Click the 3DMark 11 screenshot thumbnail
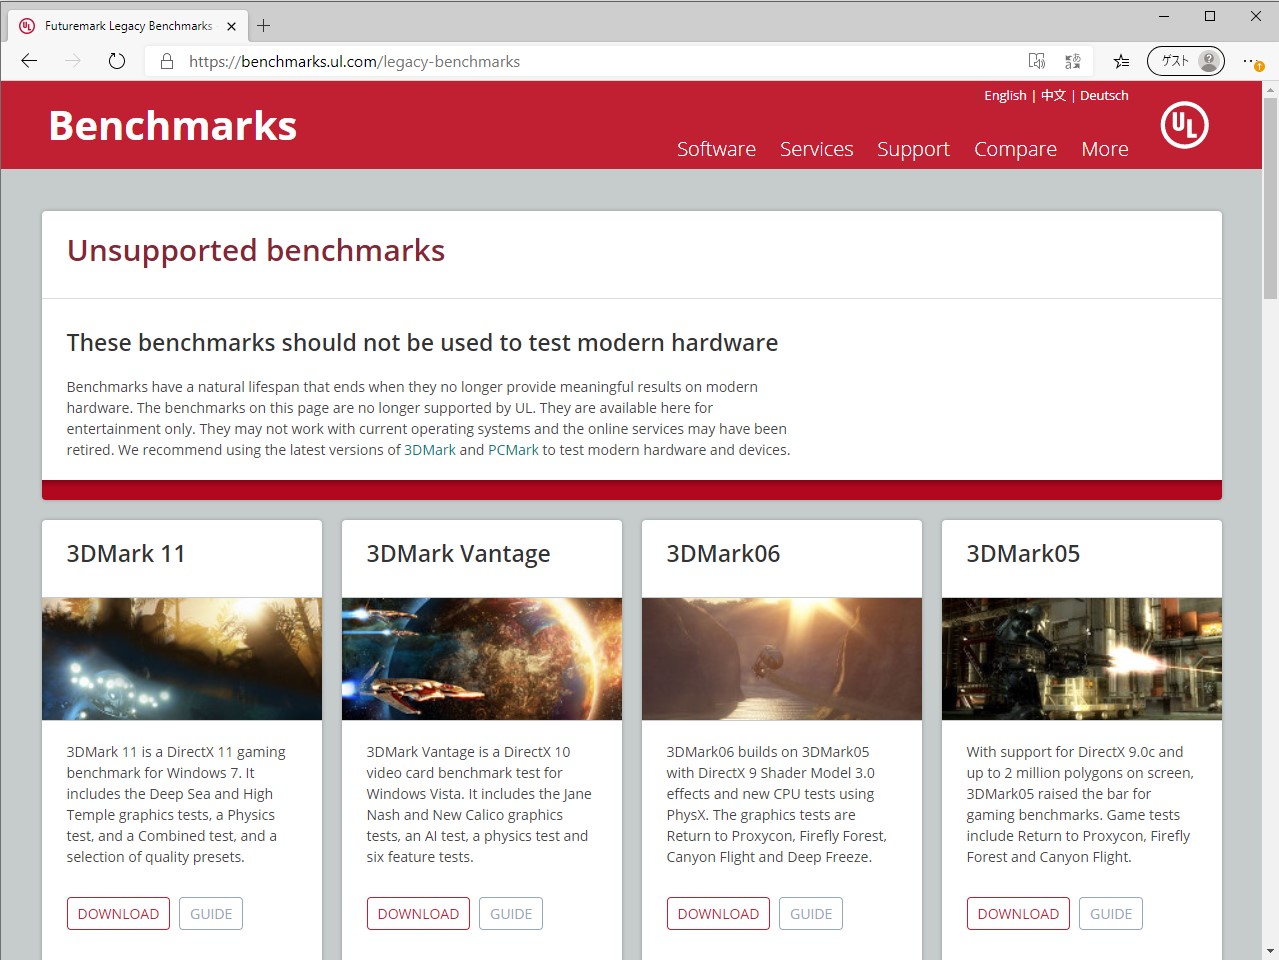This screenshot has height=960, width=1279. (182, 659)
